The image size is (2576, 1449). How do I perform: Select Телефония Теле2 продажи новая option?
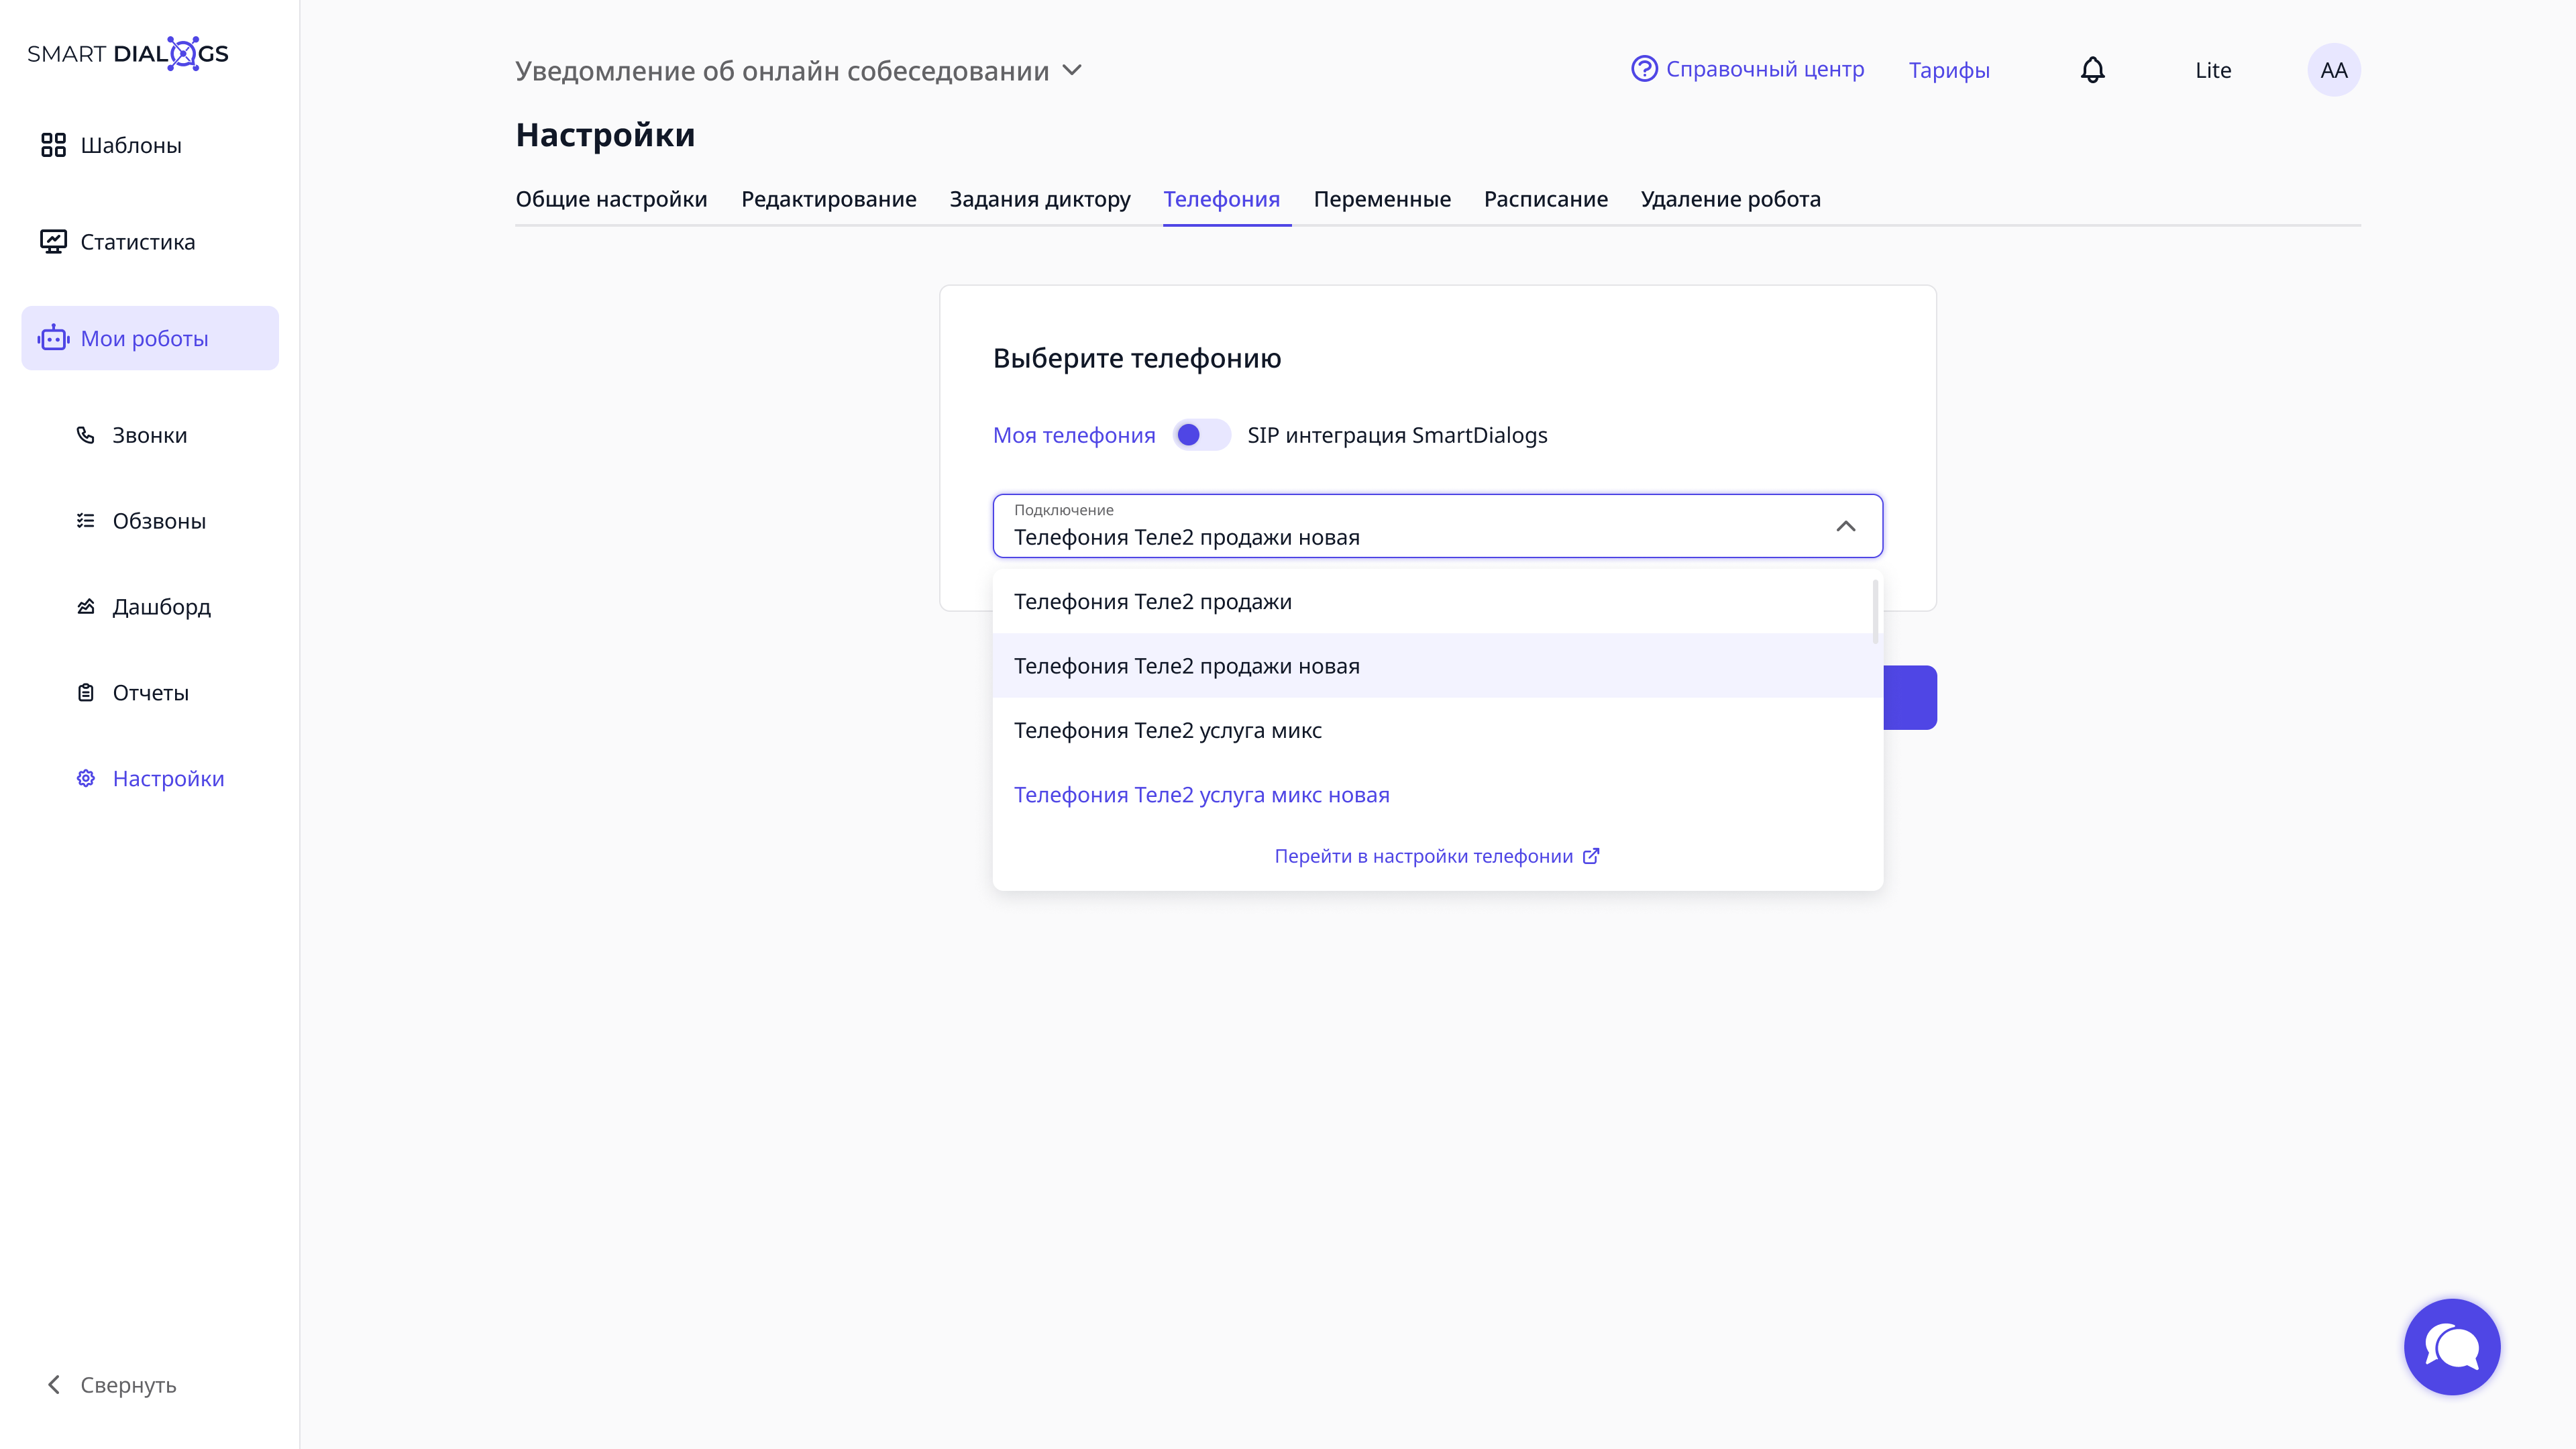(1438, 666)
